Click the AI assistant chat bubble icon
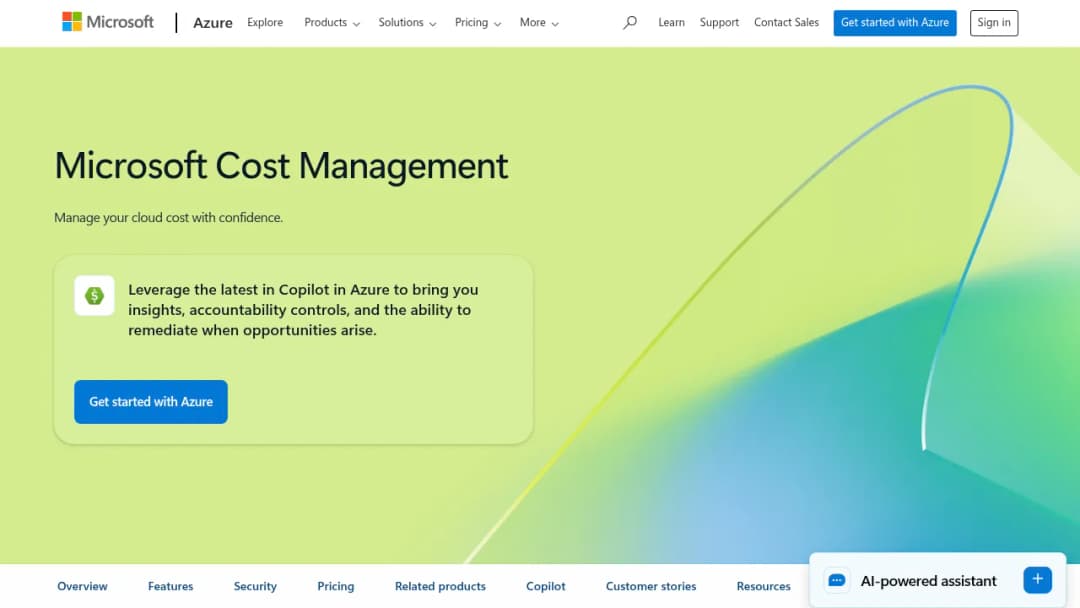The width and height of the screenshot is (1080, 608). pos(837,580)
